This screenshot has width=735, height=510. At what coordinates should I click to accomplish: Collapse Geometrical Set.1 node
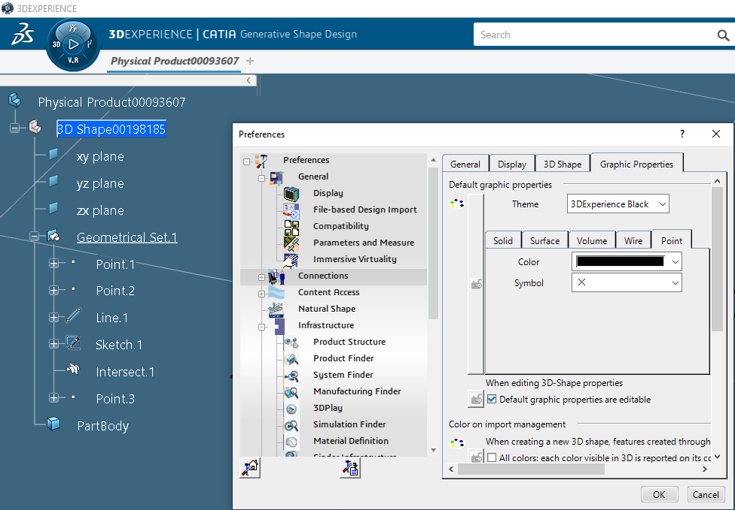pos(34,236)
